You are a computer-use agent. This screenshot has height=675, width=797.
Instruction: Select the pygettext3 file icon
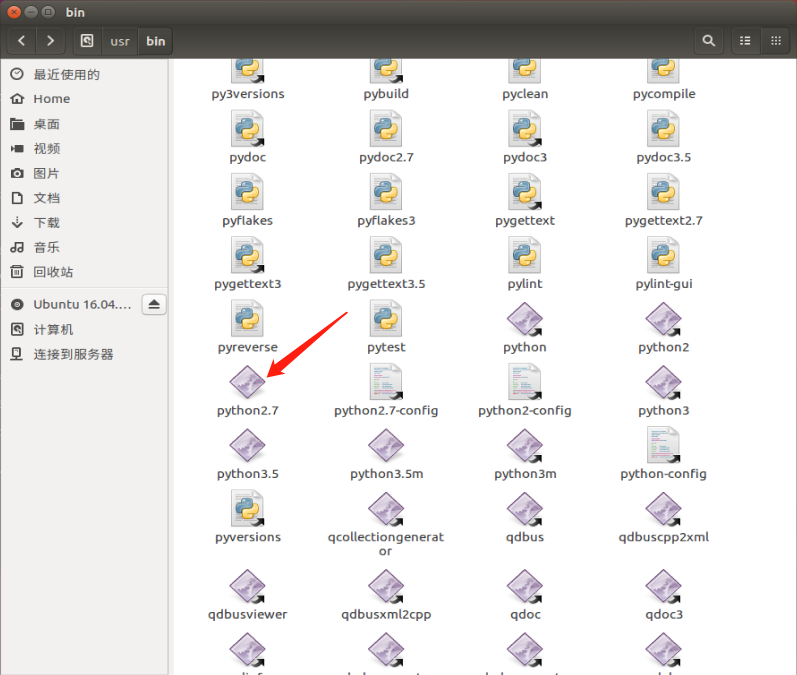pos(248,256)
